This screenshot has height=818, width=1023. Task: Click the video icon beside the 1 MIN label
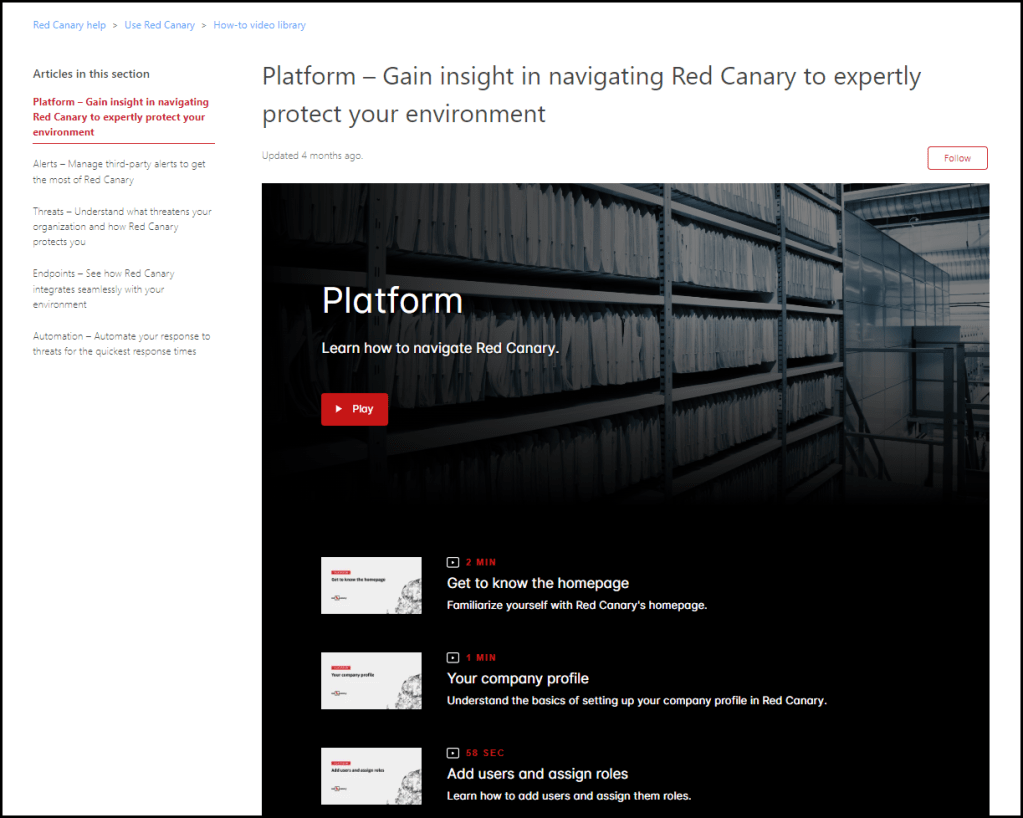pyautogui.click(x=452, y=657)
